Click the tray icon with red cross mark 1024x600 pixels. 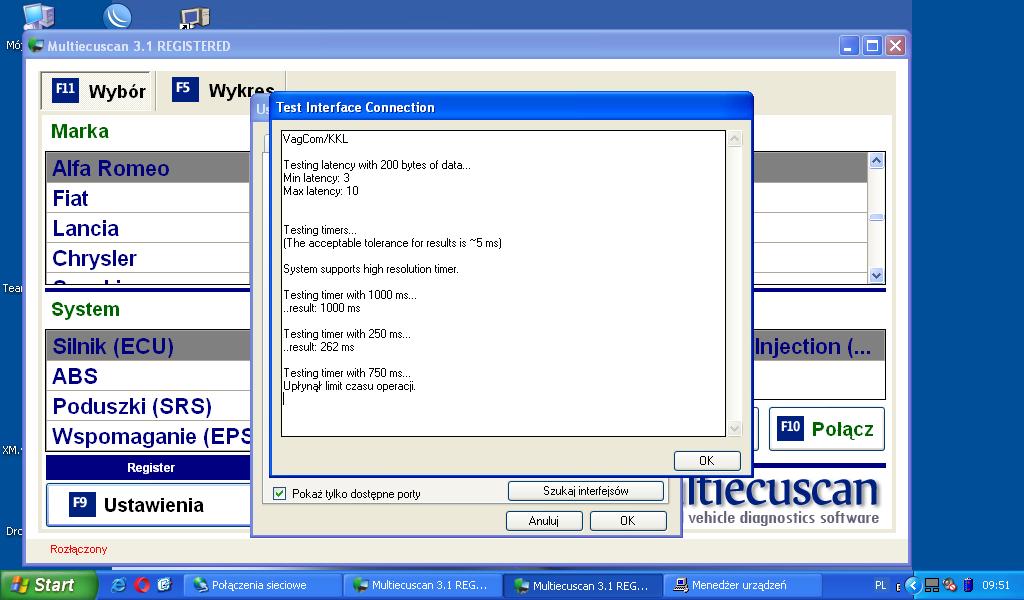950,586
